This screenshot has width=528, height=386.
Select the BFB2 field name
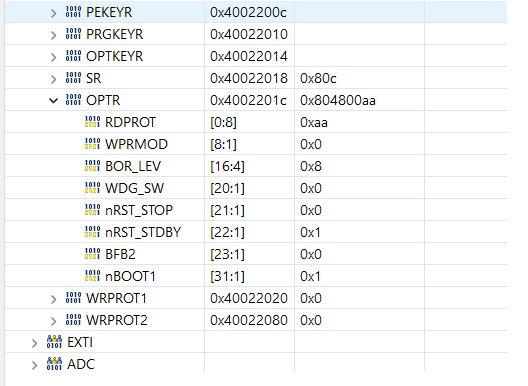click(x=120, y=254)
